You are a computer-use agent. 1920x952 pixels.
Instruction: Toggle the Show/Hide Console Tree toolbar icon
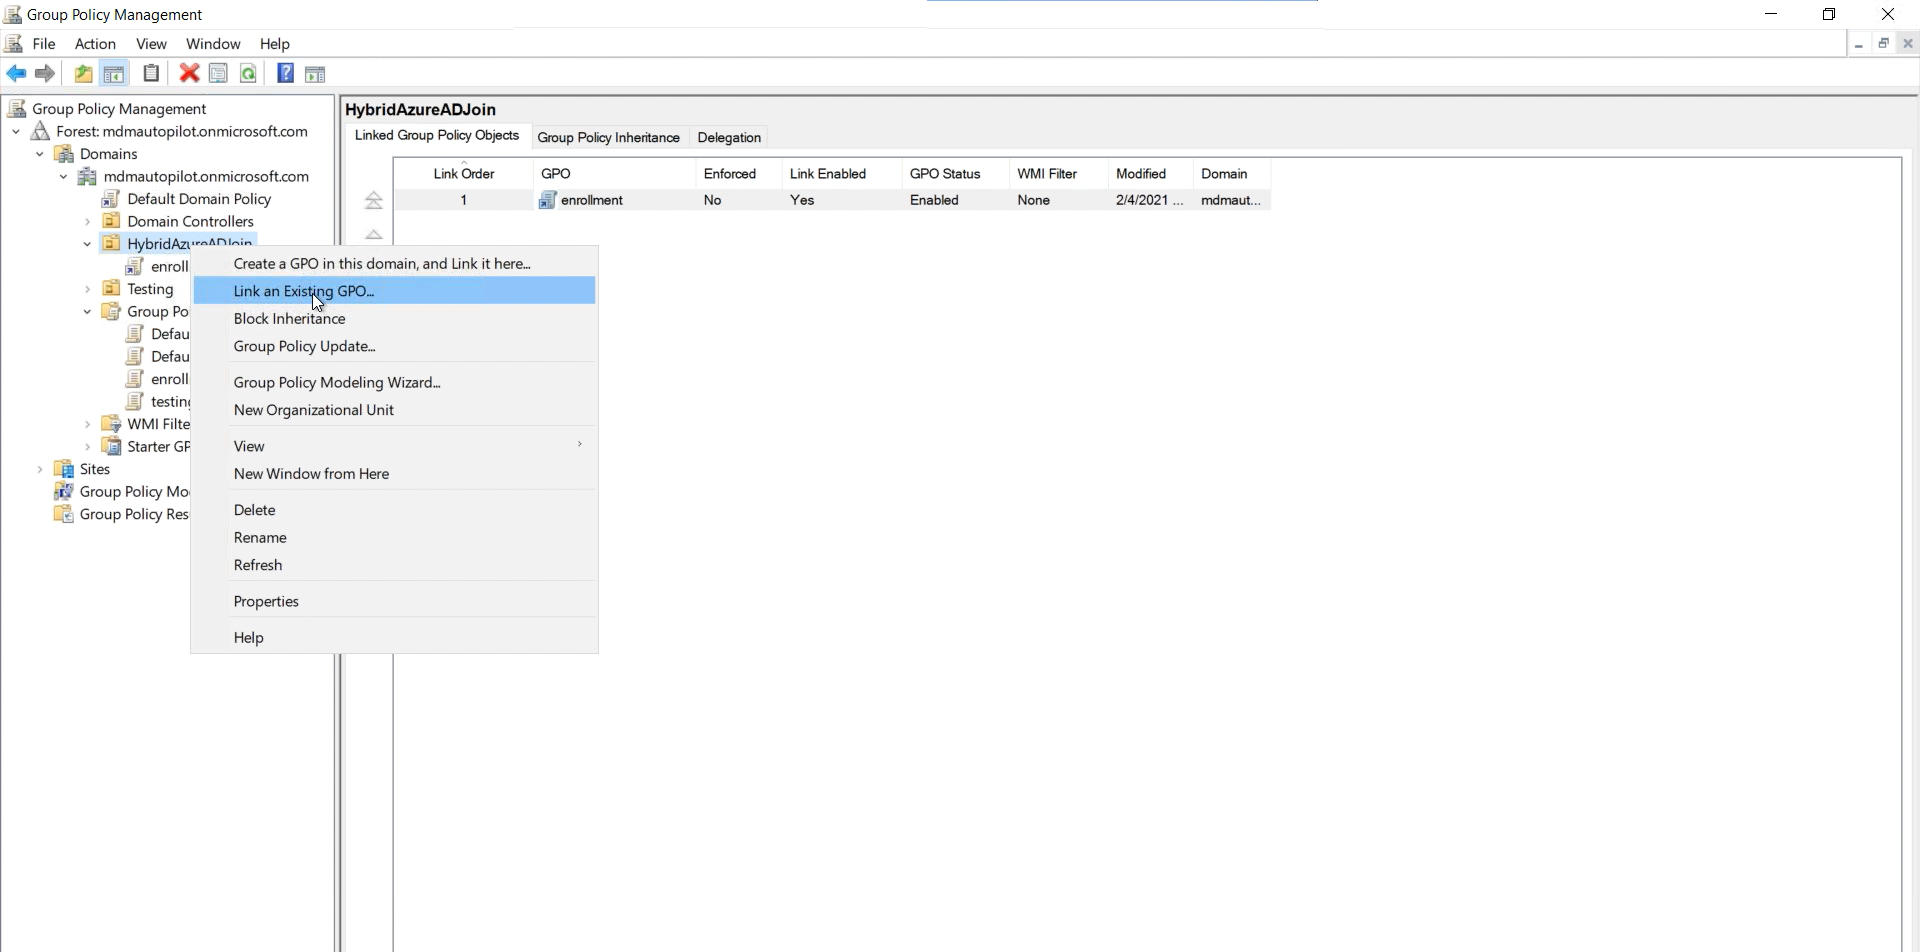[114, 74]
